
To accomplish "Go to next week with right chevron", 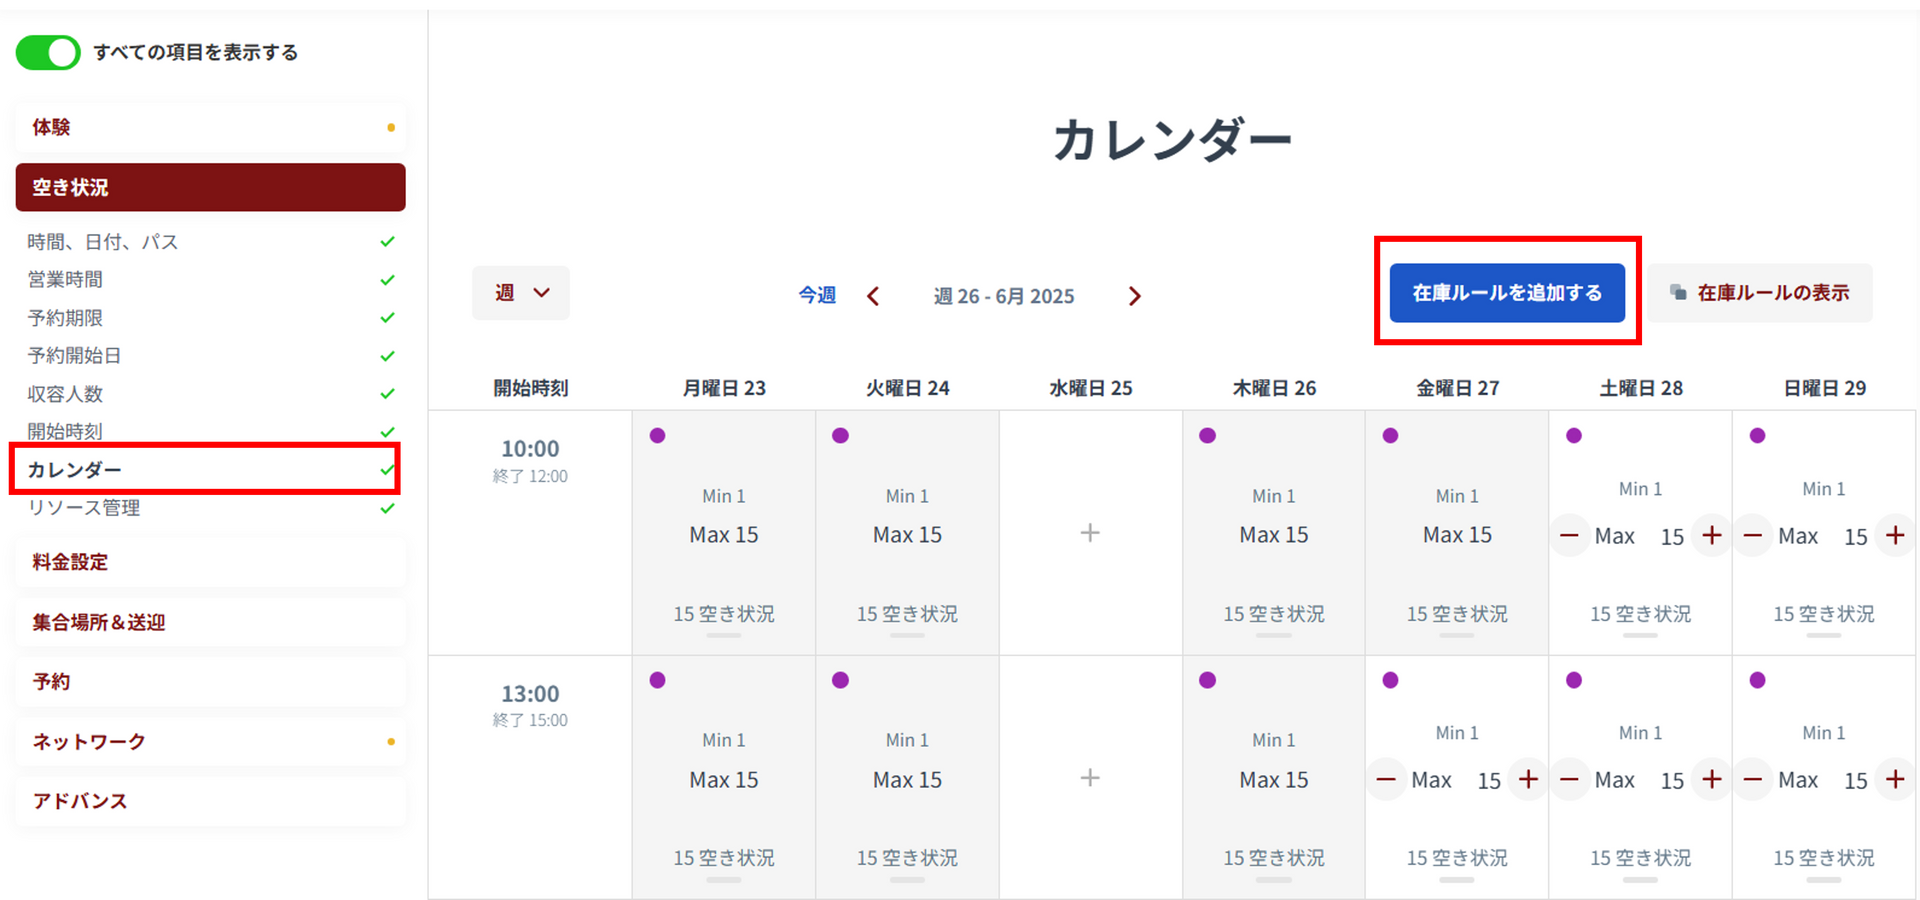I will pyautogui.click(x=1134, y=296).
